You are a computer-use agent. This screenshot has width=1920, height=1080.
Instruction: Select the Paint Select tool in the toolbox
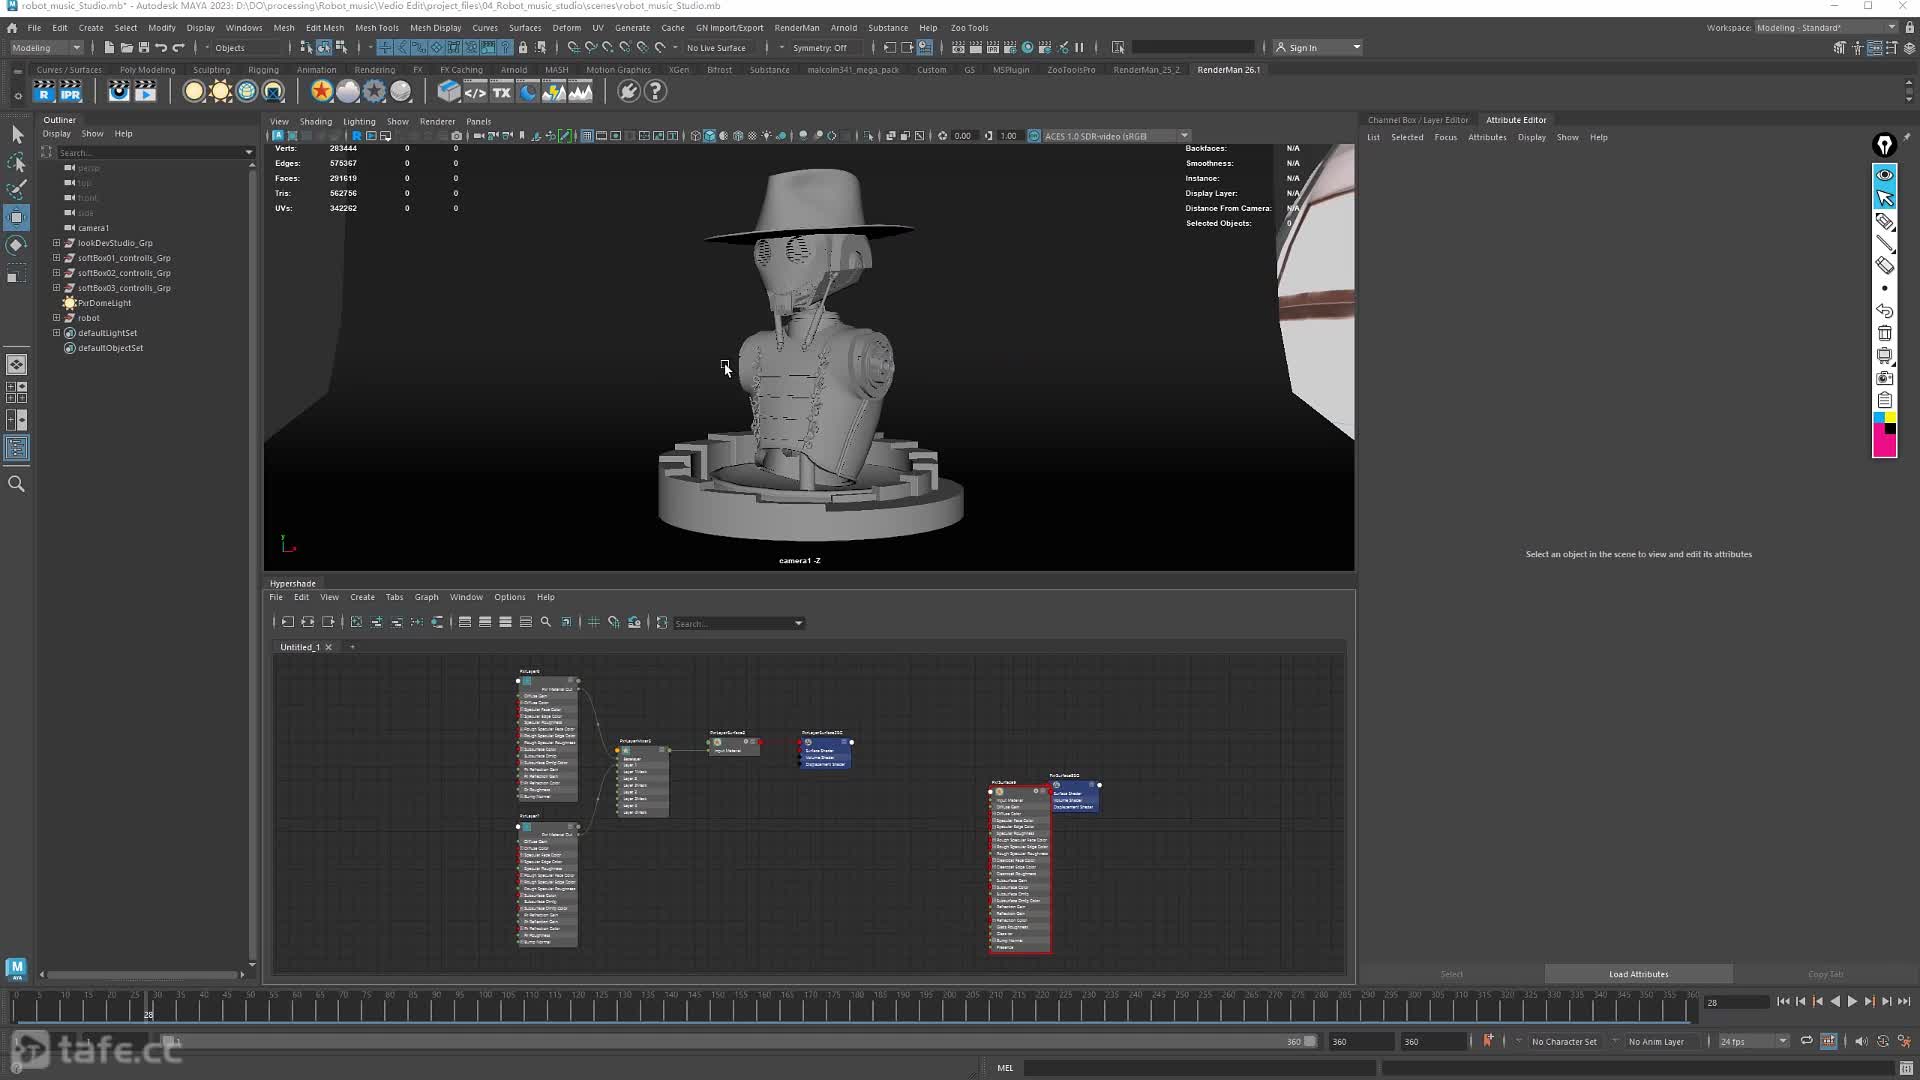coord(17,189)
